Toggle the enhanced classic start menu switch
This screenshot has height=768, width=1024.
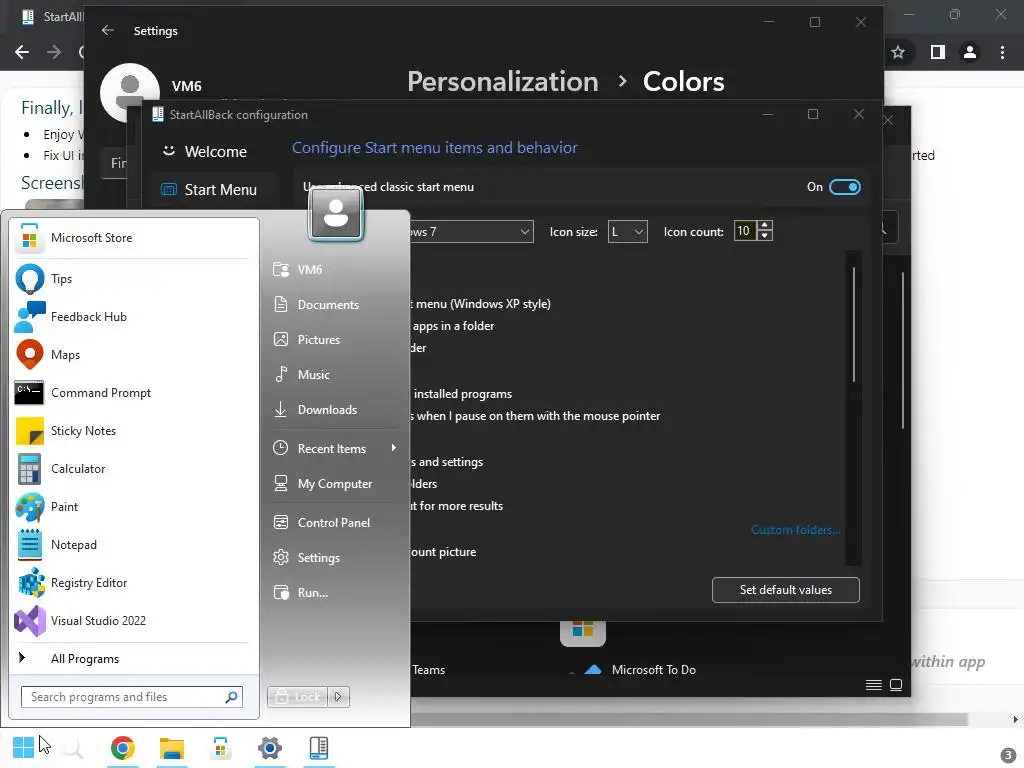844,187
